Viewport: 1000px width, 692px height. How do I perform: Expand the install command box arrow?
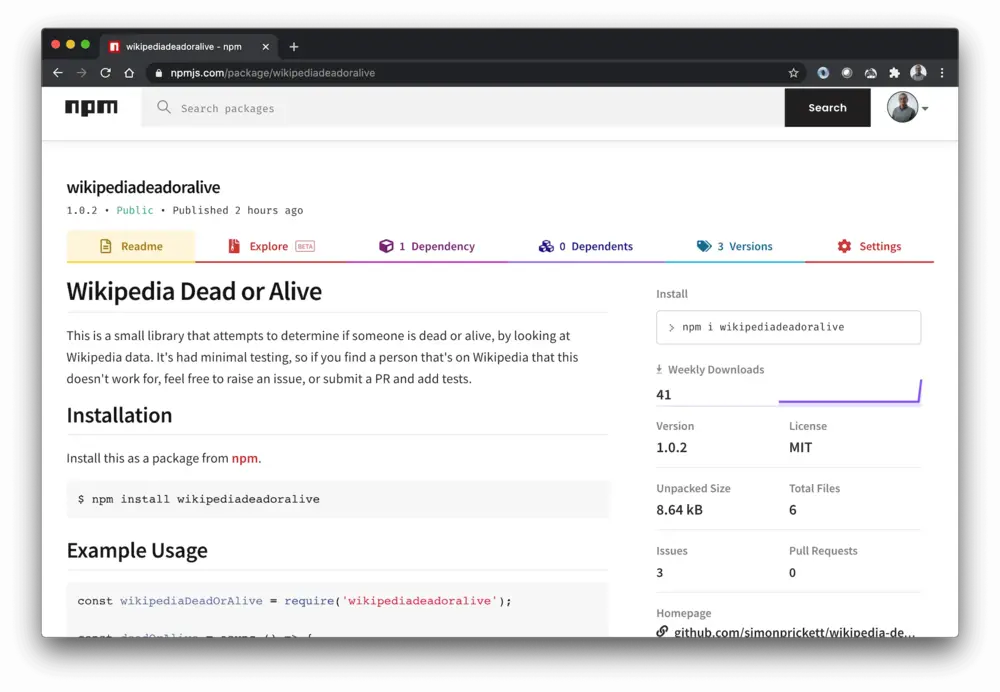671,327
